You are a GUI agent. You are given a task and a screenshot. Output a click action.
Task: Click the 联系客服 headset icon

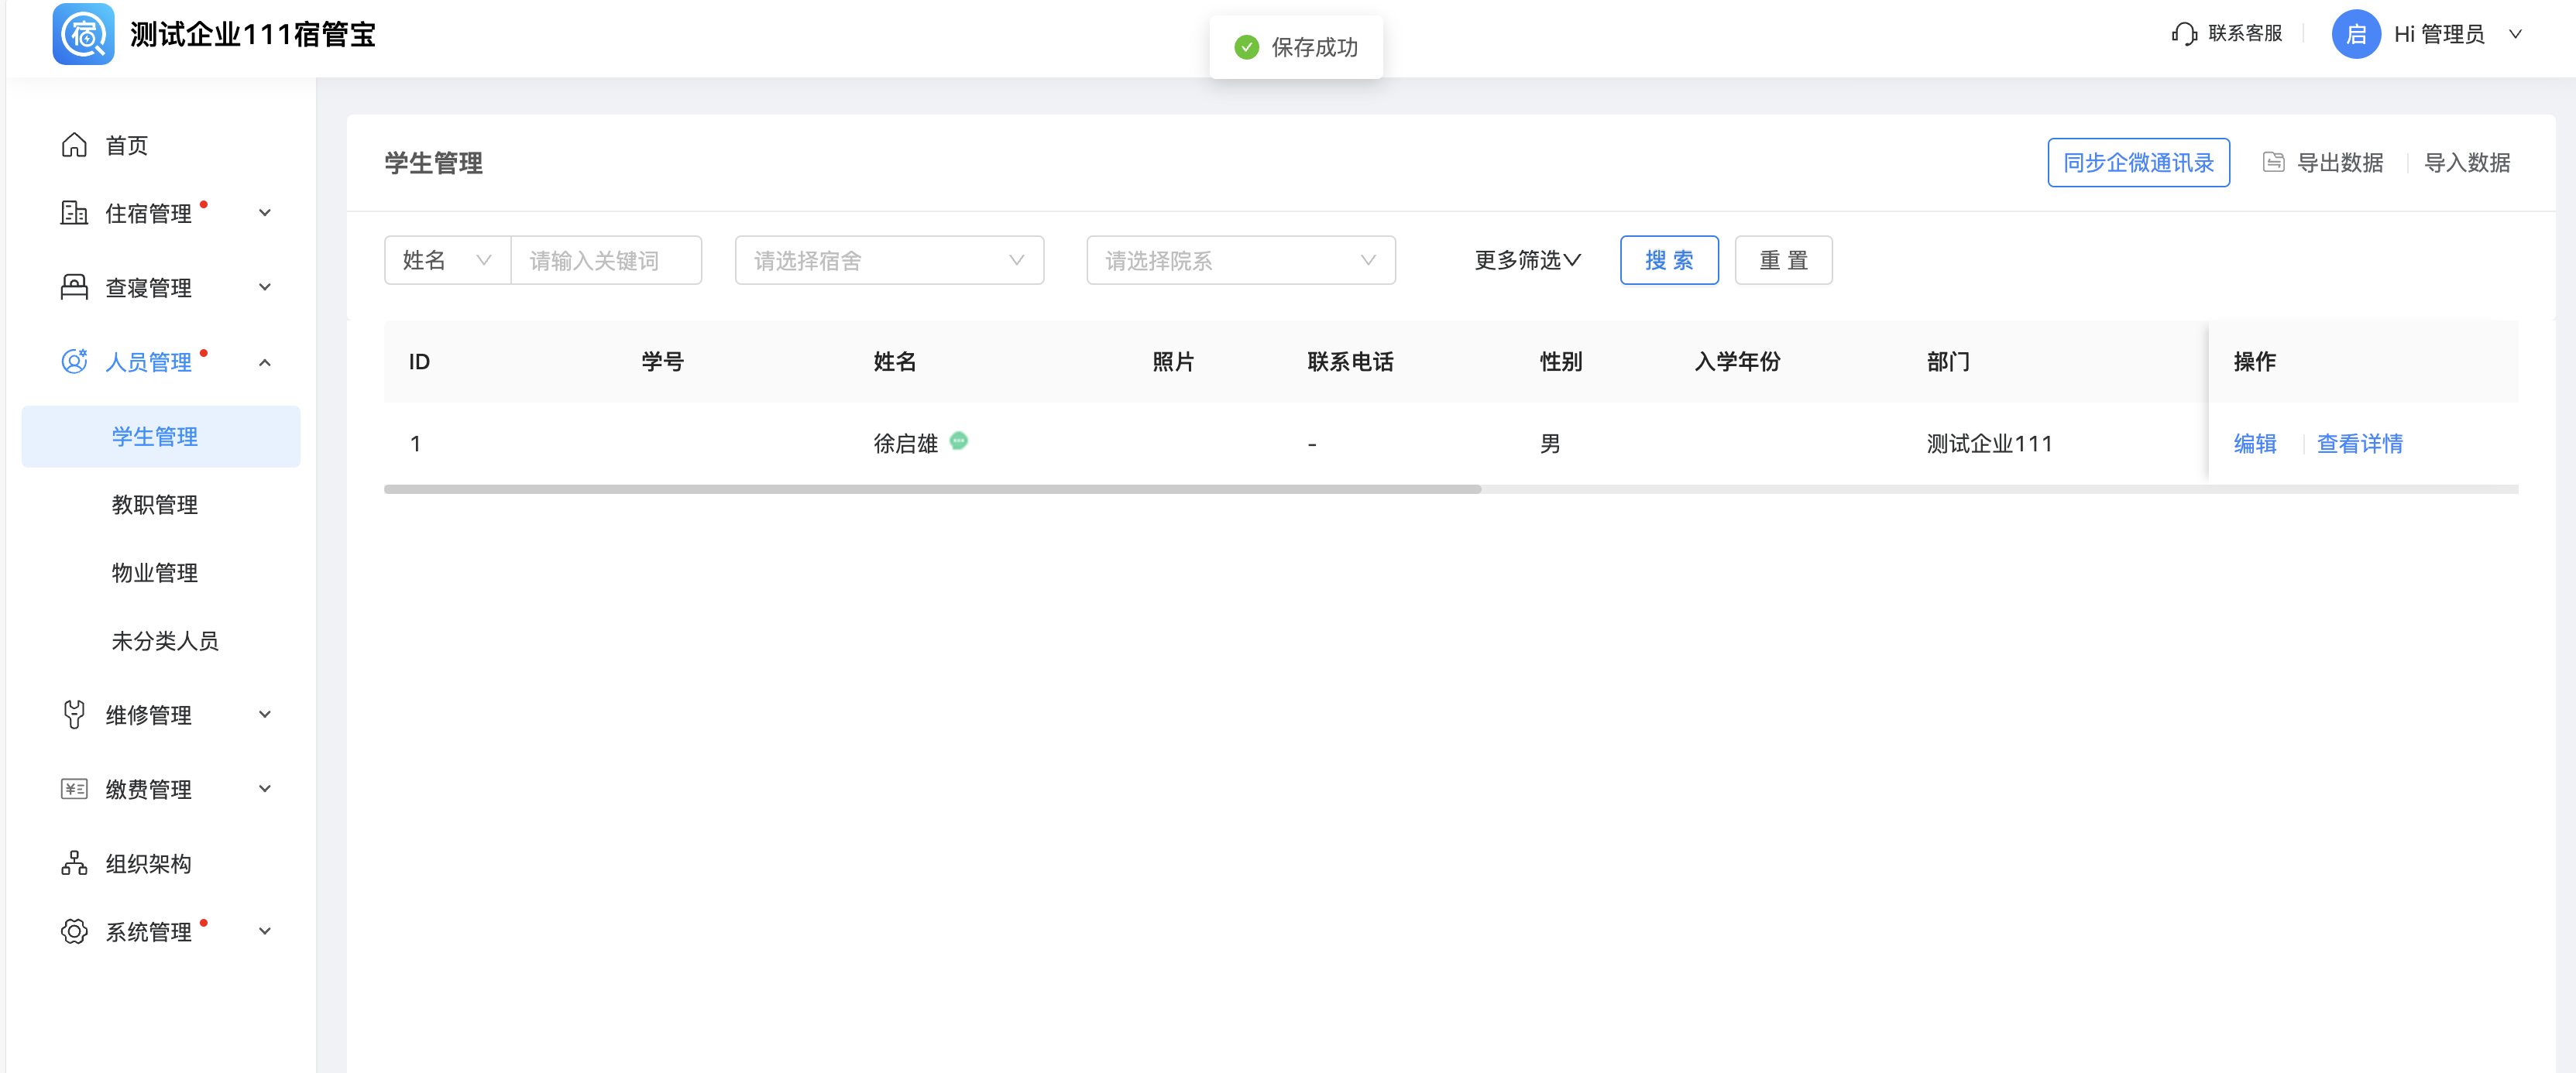[2184, 34]
